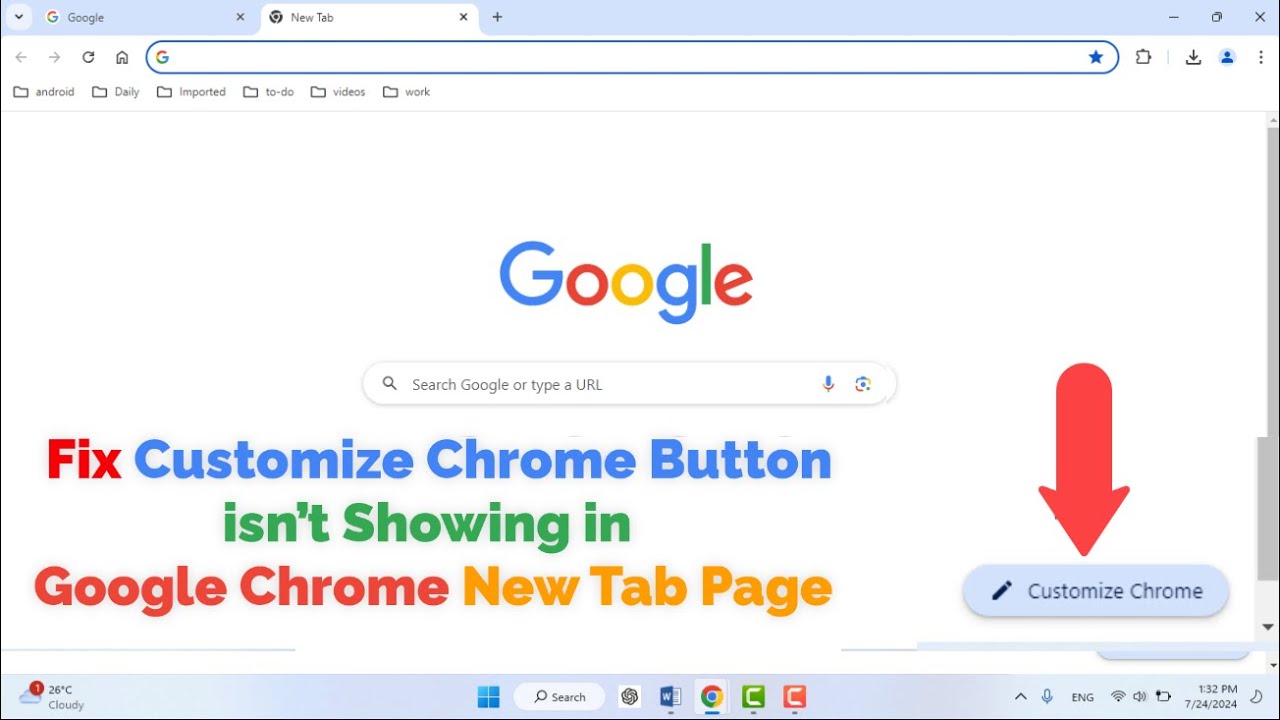Close the New Tab tab
The height and width of the screenshot is (720, 1280).
tap(464, 17)
